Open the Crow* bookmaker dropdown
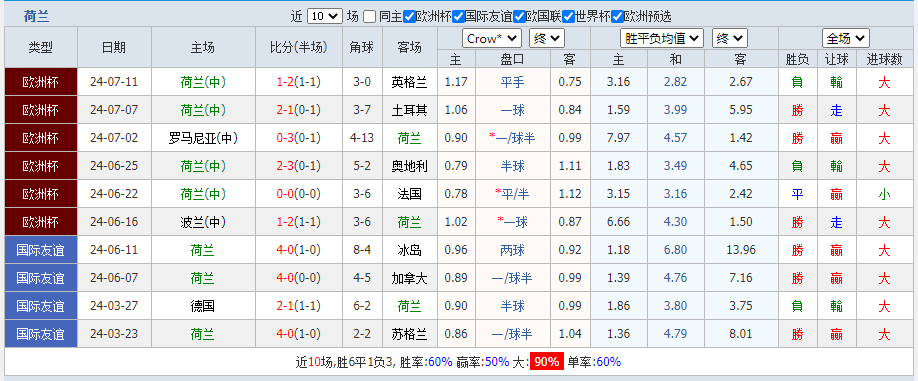The height and width of the screenshot is (381, 918). click(492, 39)
